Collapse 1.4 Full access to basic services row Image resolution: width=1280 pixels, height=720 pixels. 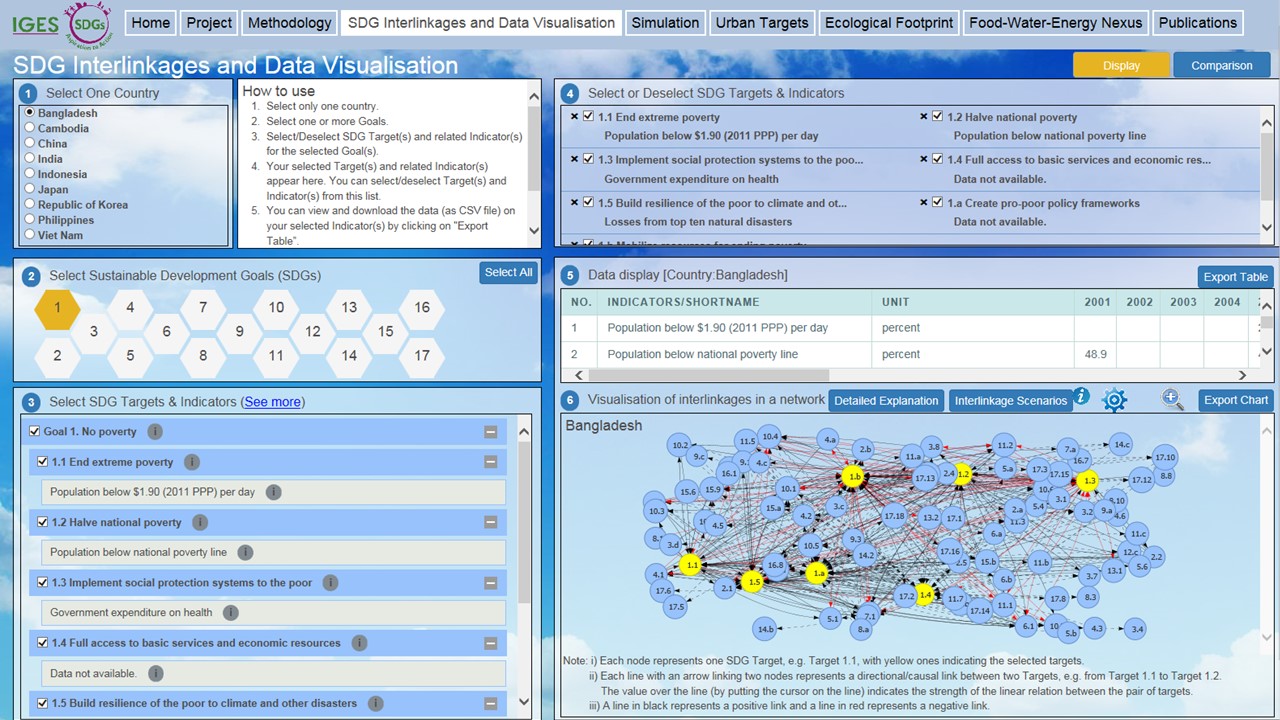pyautogui.click(x=490, y=643)
